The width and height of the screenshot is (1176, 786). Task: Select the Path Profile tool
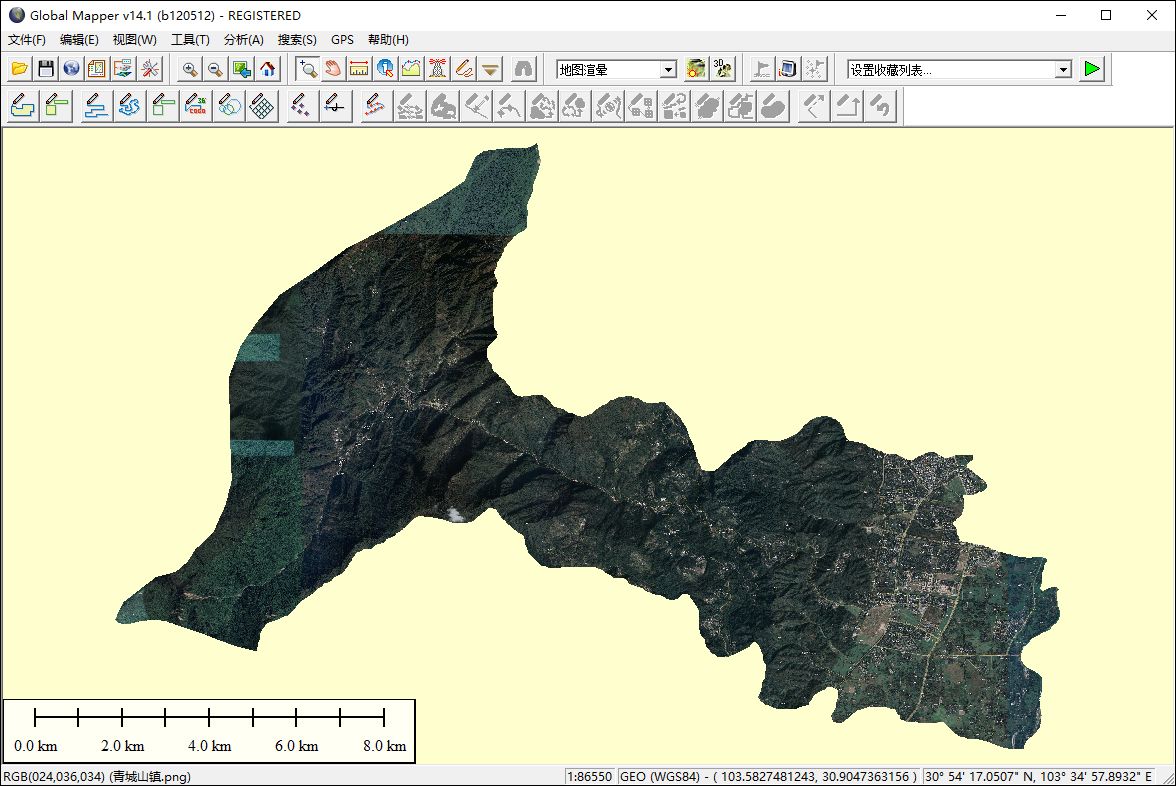click(x=411, y=69)
